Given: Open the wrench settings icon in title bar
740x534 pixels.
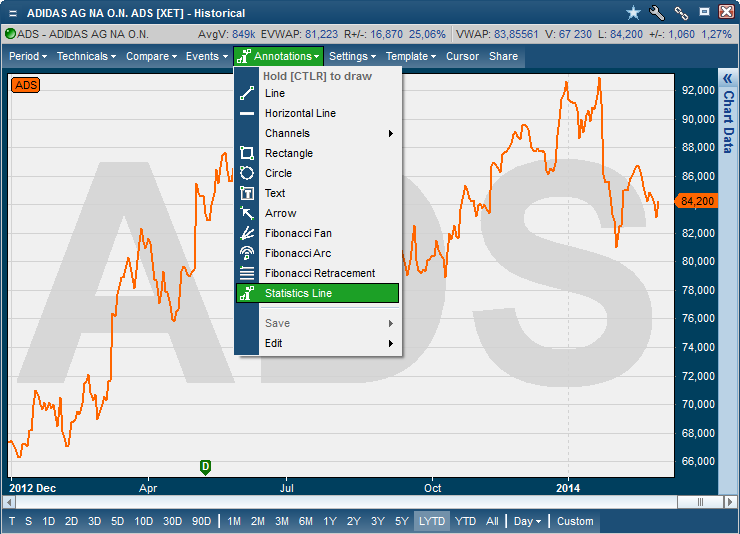Looking at the screenshot, I should [656, 13].
